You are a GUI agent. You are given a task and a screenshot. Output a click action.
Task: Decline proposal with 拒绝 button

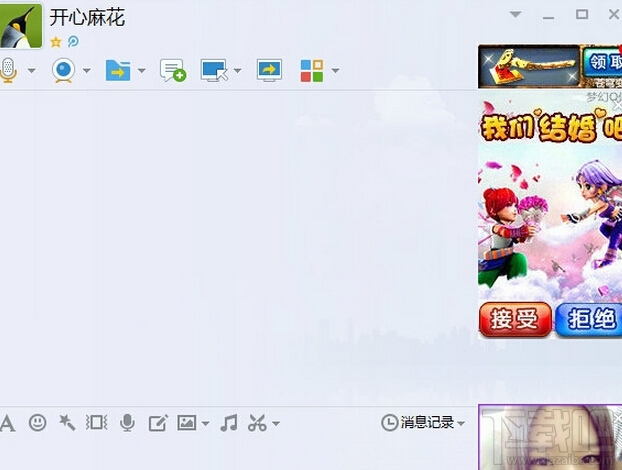point(589,319)
